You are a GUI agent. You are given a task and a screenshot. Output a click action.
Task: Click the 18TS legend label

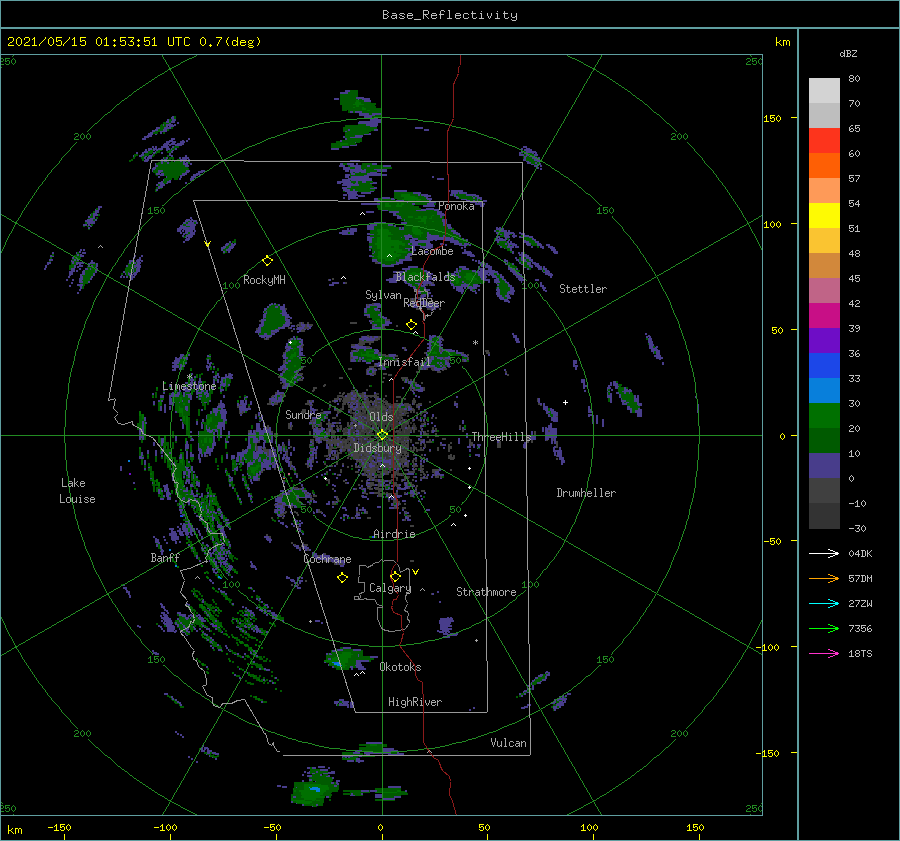coord(860,653)
